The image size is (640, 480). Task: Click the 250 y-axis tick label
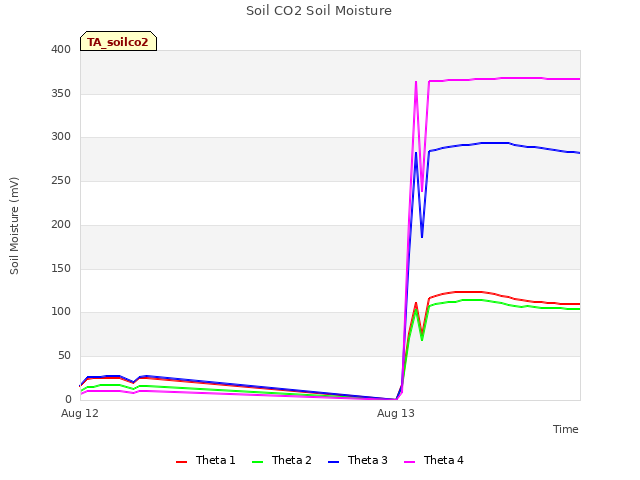tap(61, 180)
